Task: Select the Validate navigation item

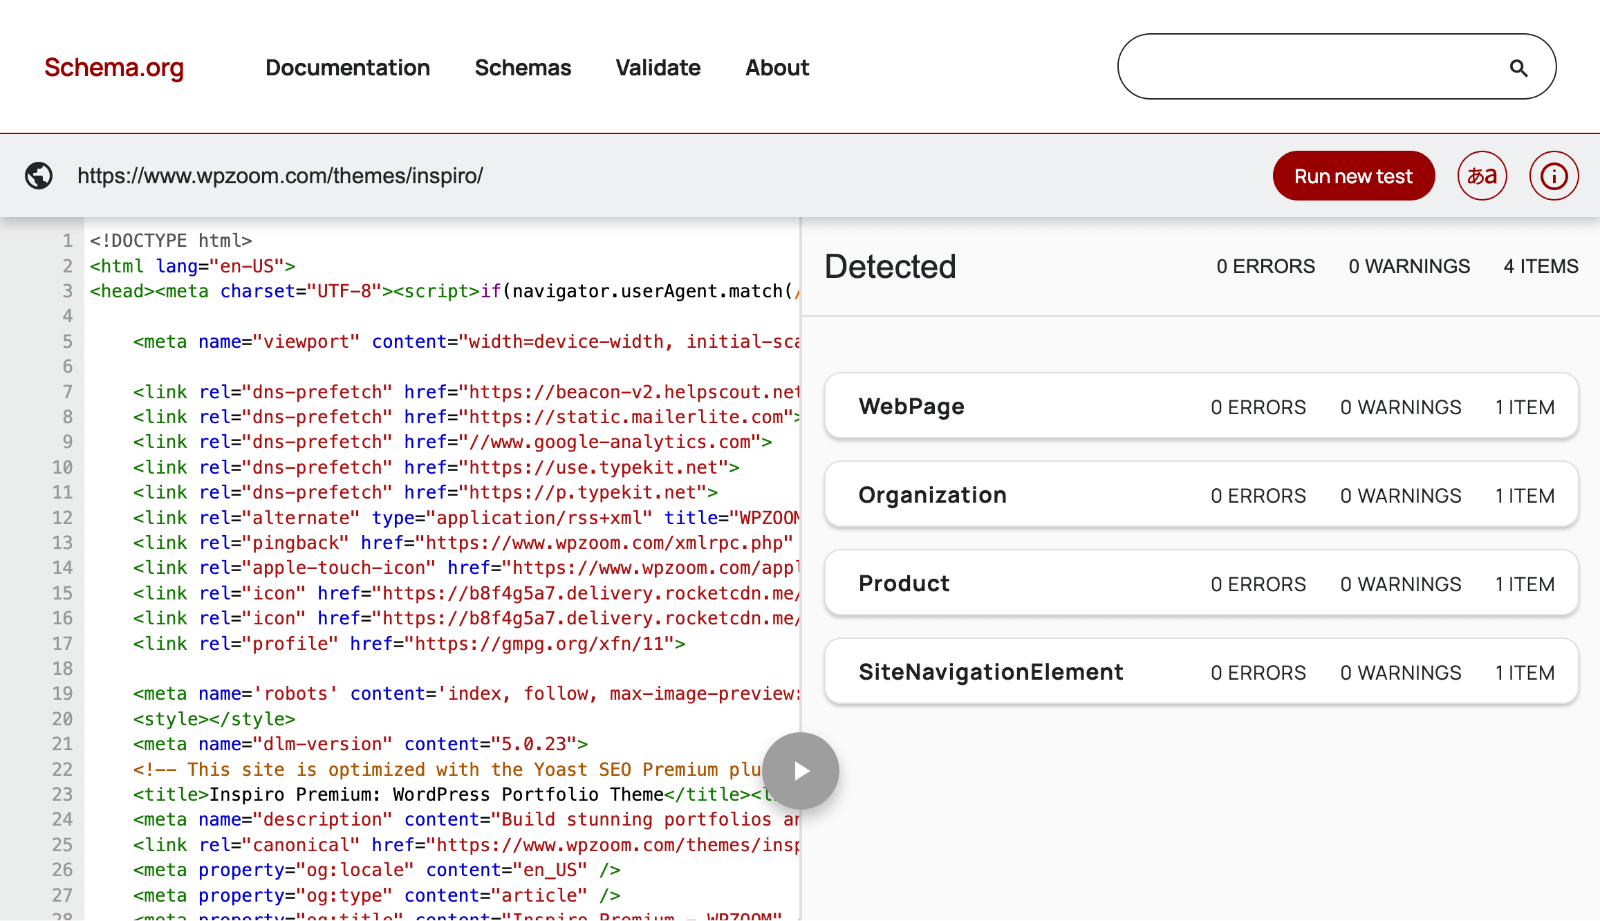Action: [x=657, y=67]
